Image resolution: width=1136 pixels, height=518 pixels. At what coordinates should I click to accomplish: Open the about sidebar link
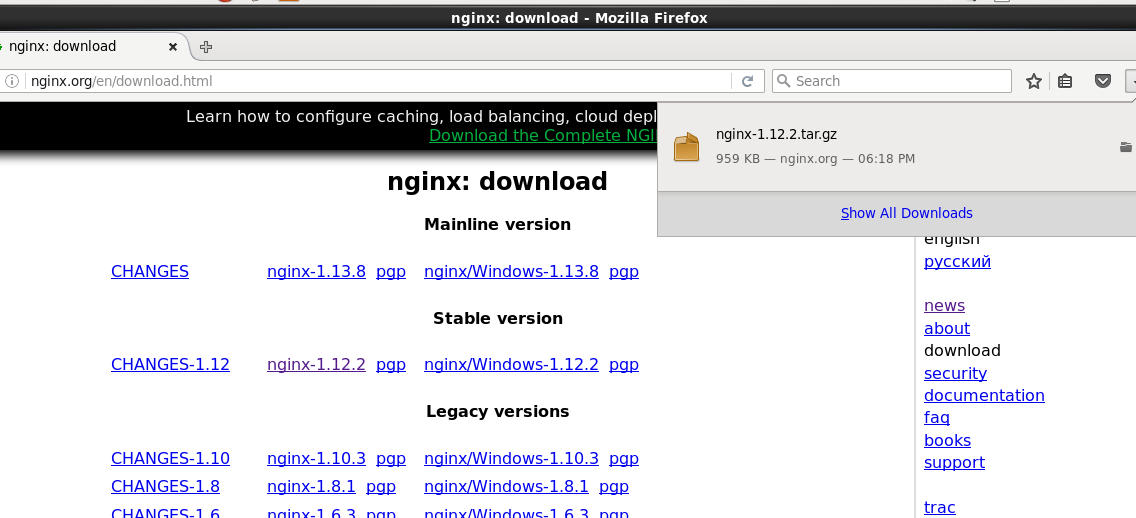pyautogui.click(x=947, y=328)
